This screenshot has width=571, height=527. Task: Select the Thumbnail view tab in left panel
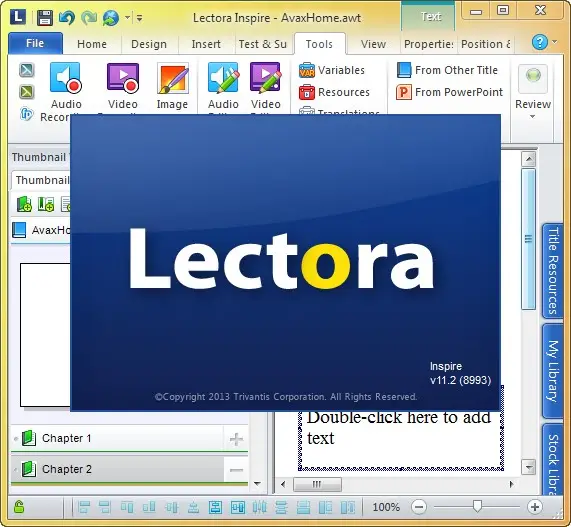click(x=41, y=180)
